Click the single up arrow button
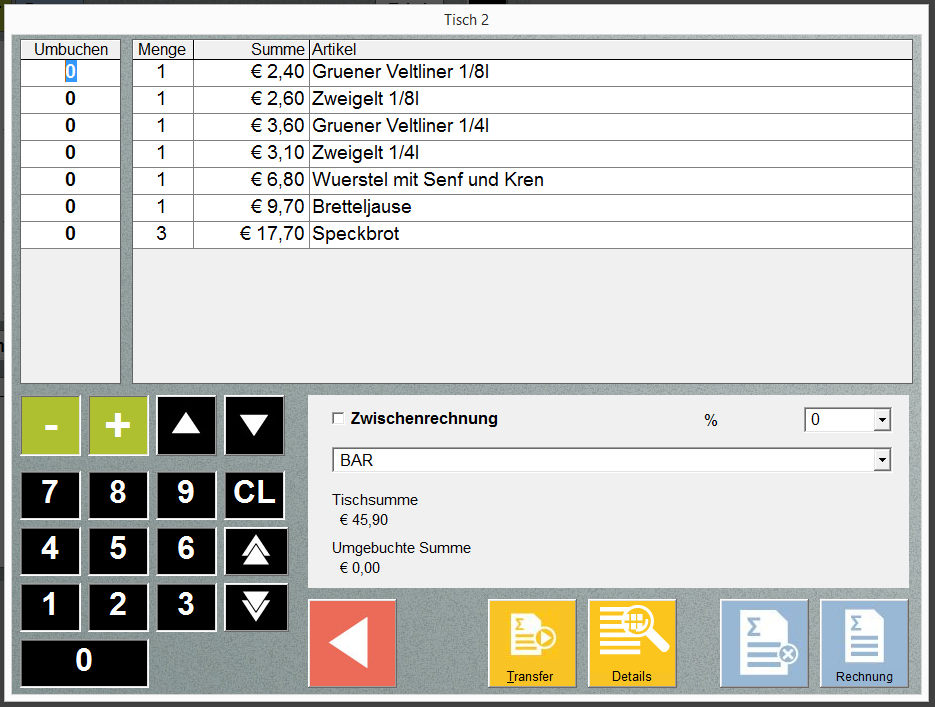Screen dimensions: 935x707 (186, 424)
